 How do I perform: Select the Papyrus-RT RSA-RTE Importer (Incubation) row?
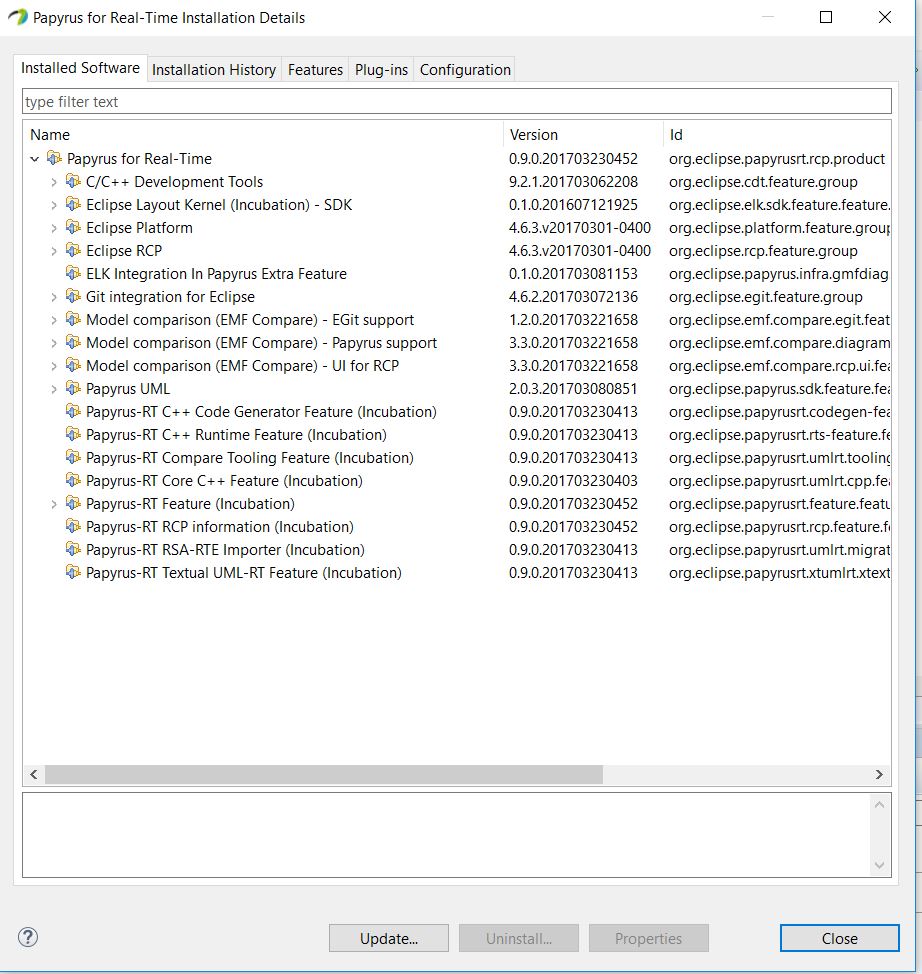pyautogui.click(x=457, y=549)
